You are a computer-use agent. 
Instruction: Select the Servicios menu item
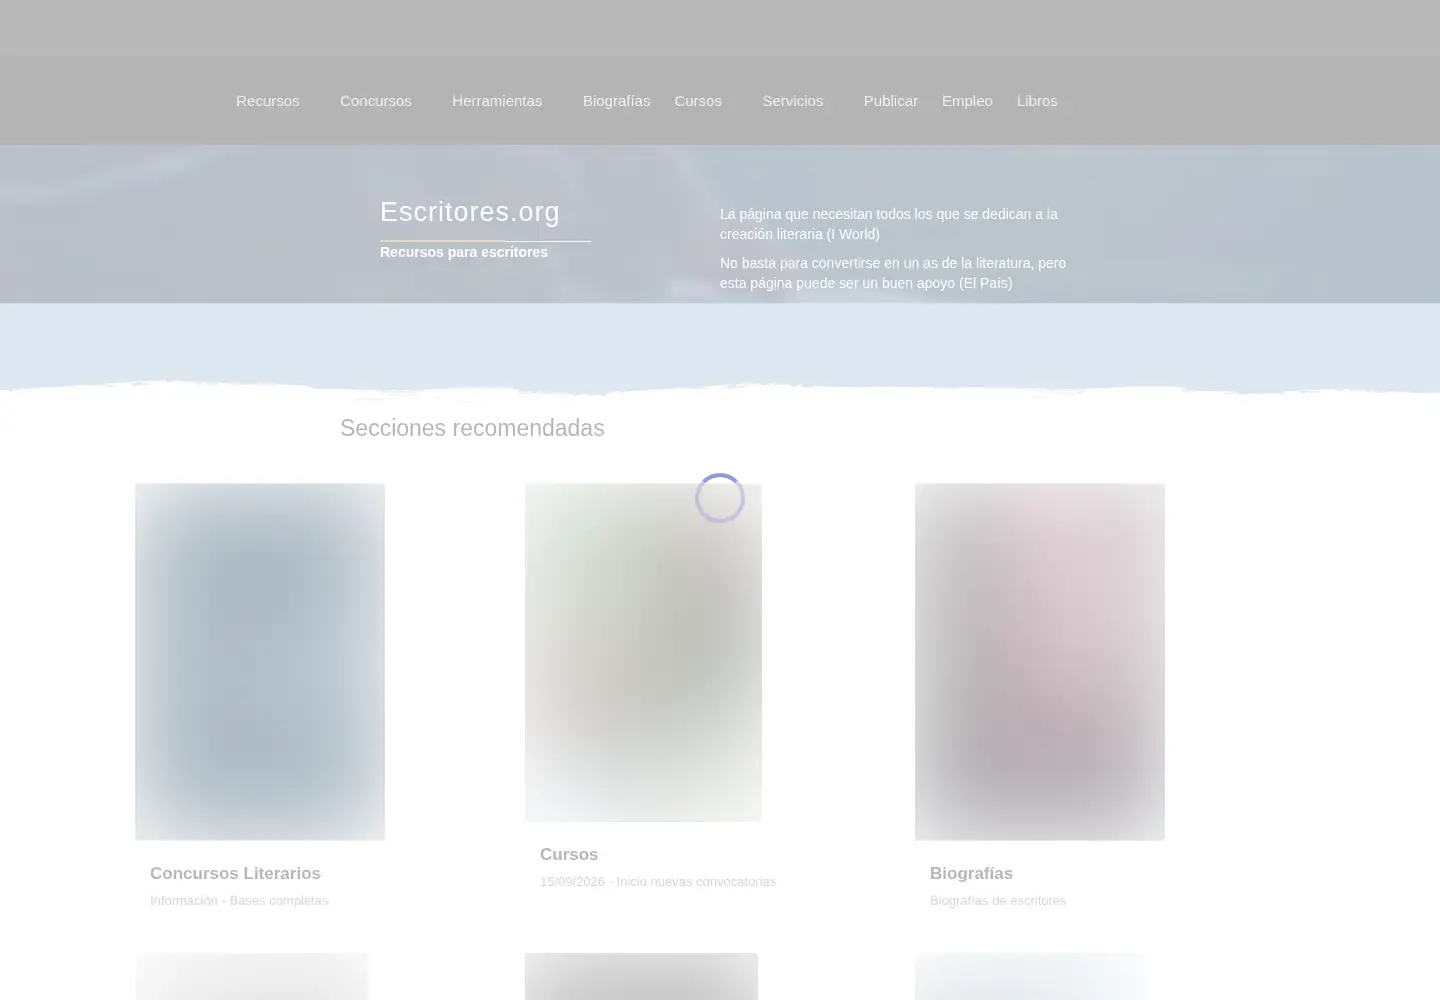(793, 101)
